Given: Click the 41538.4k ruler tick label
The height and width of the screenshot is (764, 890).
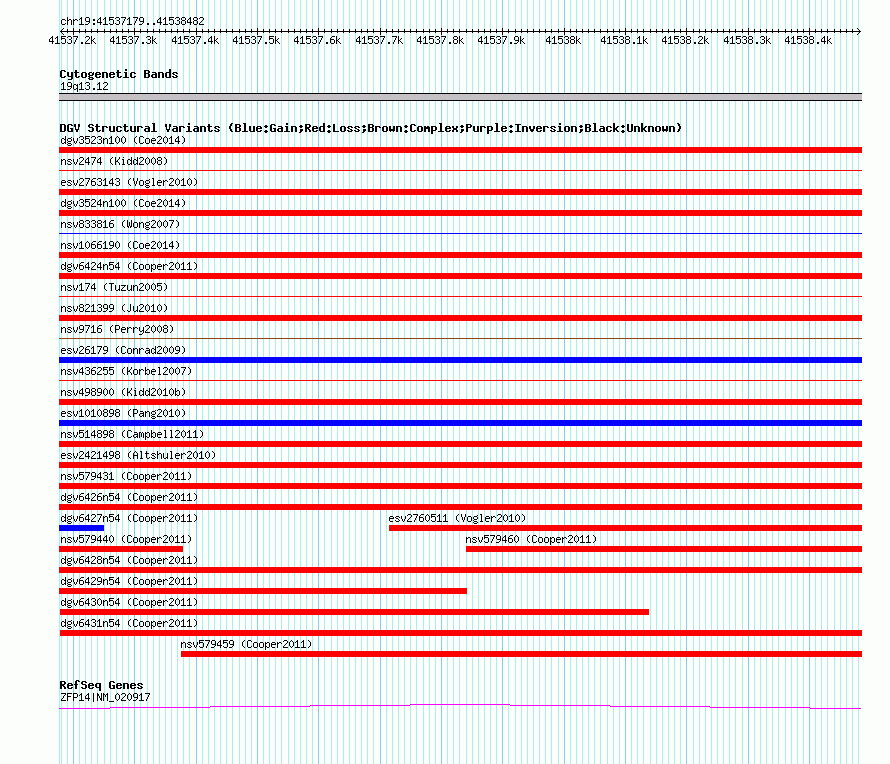Looking at the screenshot, I should coord(808,40).
